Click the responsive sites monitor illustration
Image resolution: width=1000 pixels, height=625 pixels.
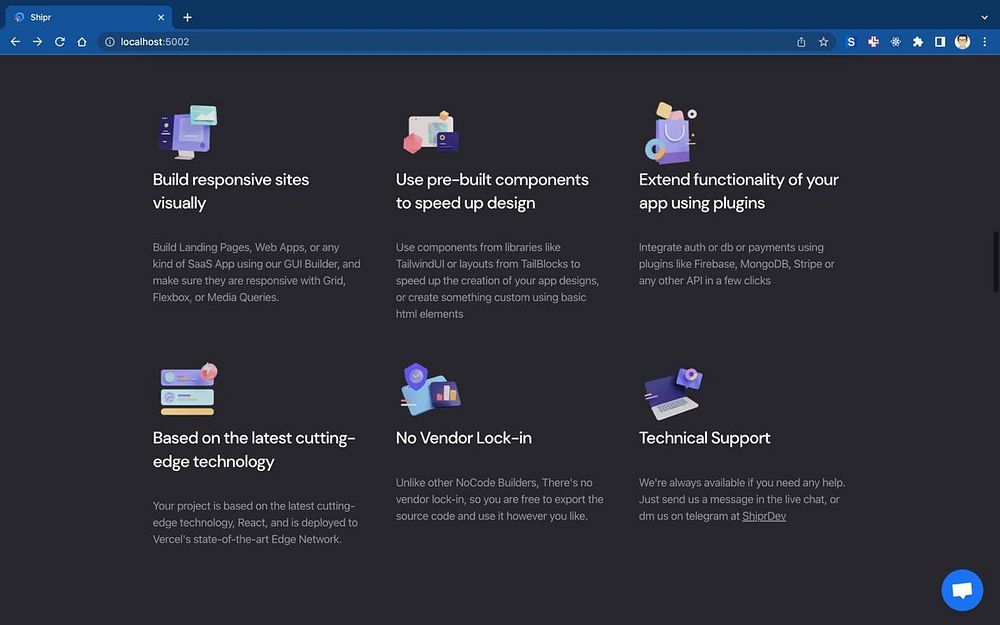(x=188, y=132)
